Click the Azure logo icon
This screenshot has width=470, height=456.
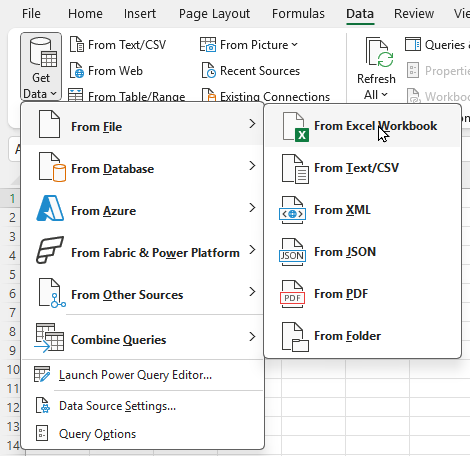click(50, 208)
